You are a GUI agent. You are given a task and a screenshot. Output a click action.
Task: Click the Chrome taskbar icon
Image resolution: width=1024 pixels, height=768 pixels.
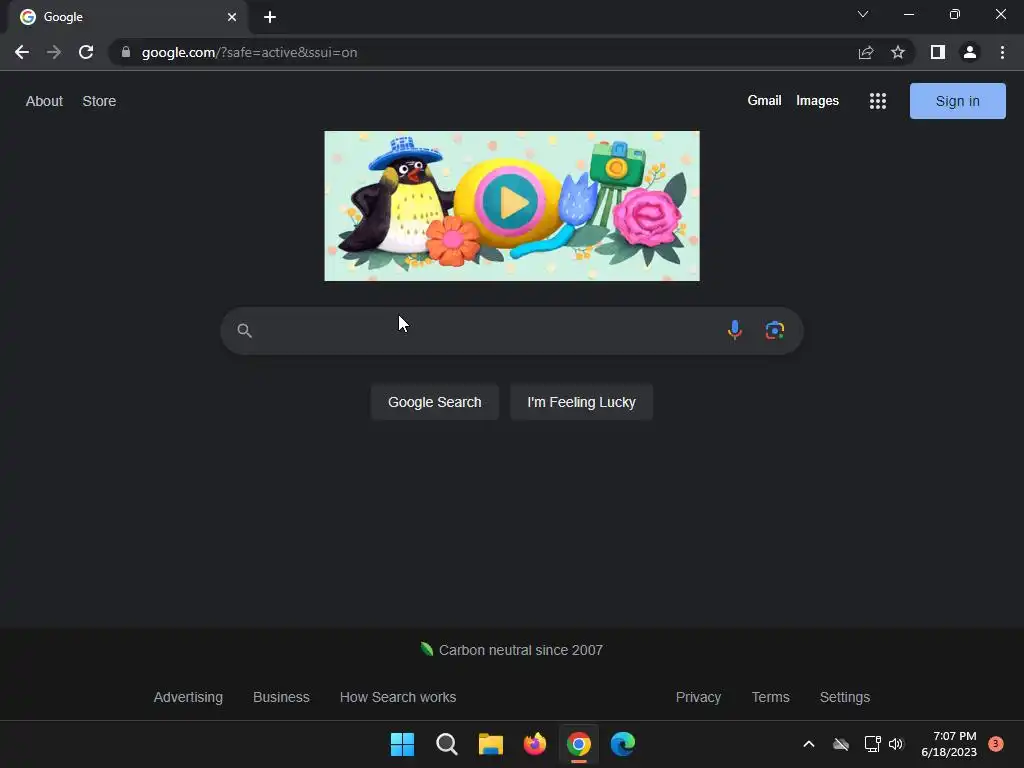[579, 744]
